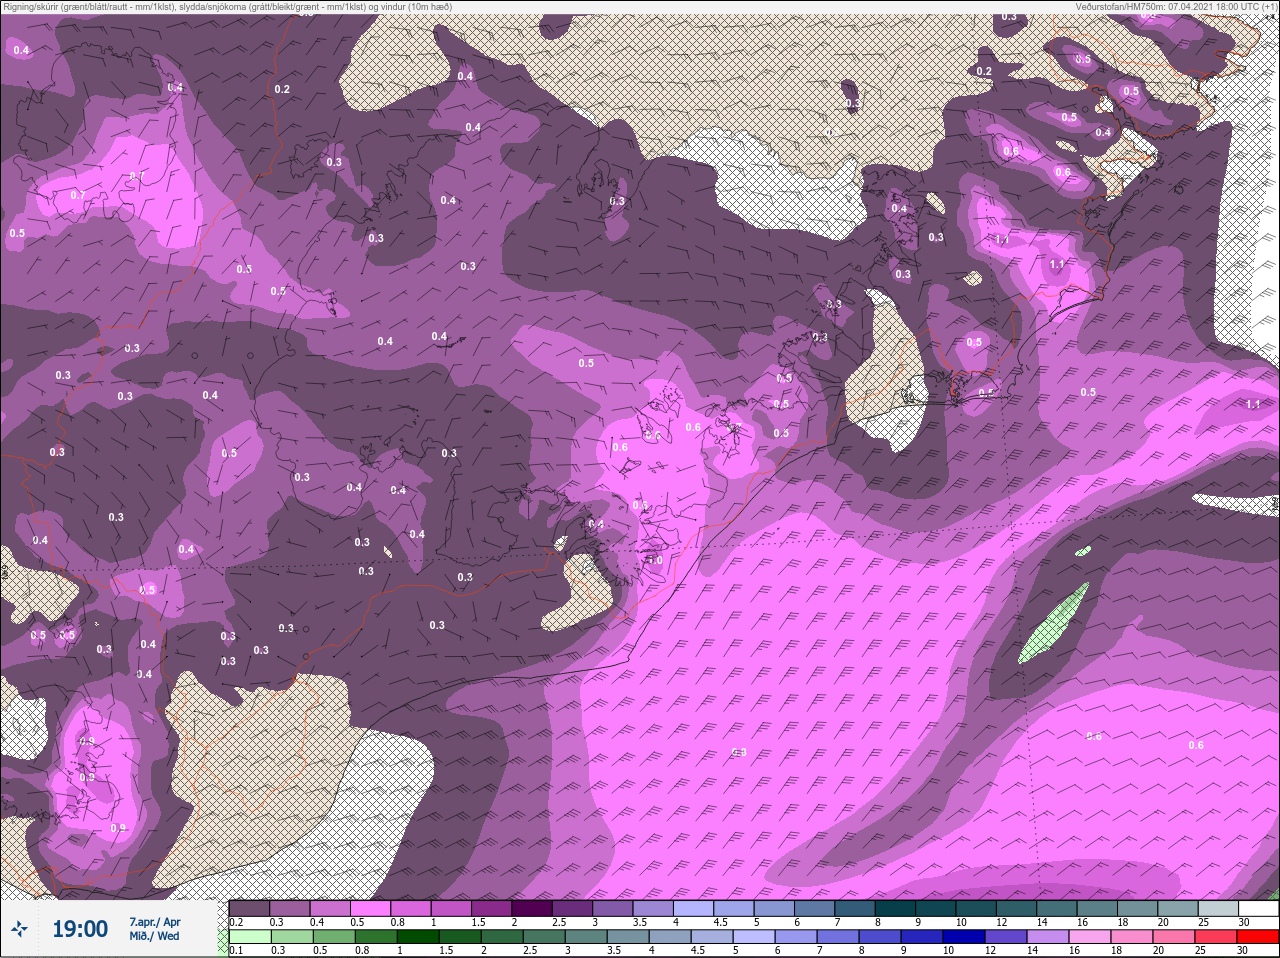Pick upper scale swatch between 4 and 4.5
The height and width of the screenshot is (958, 1280).
tap(693, 908)
